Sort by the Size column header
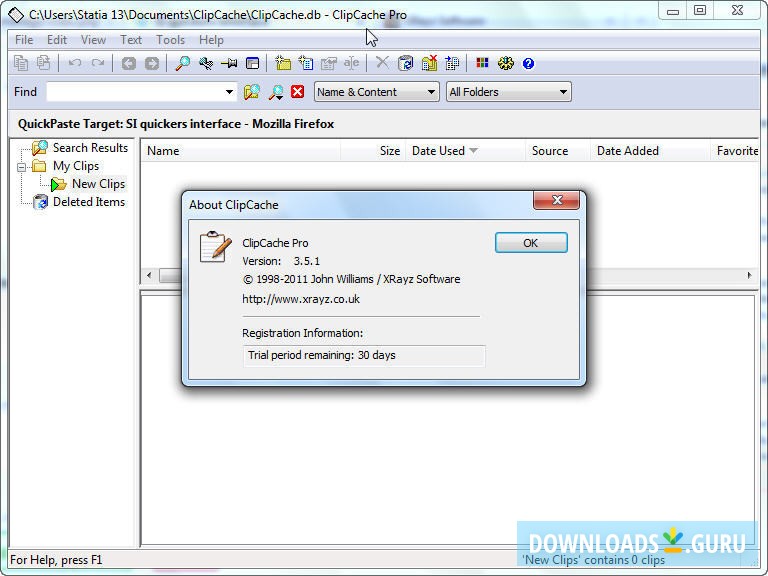This screenshot has height=576, width=768. 373,151
